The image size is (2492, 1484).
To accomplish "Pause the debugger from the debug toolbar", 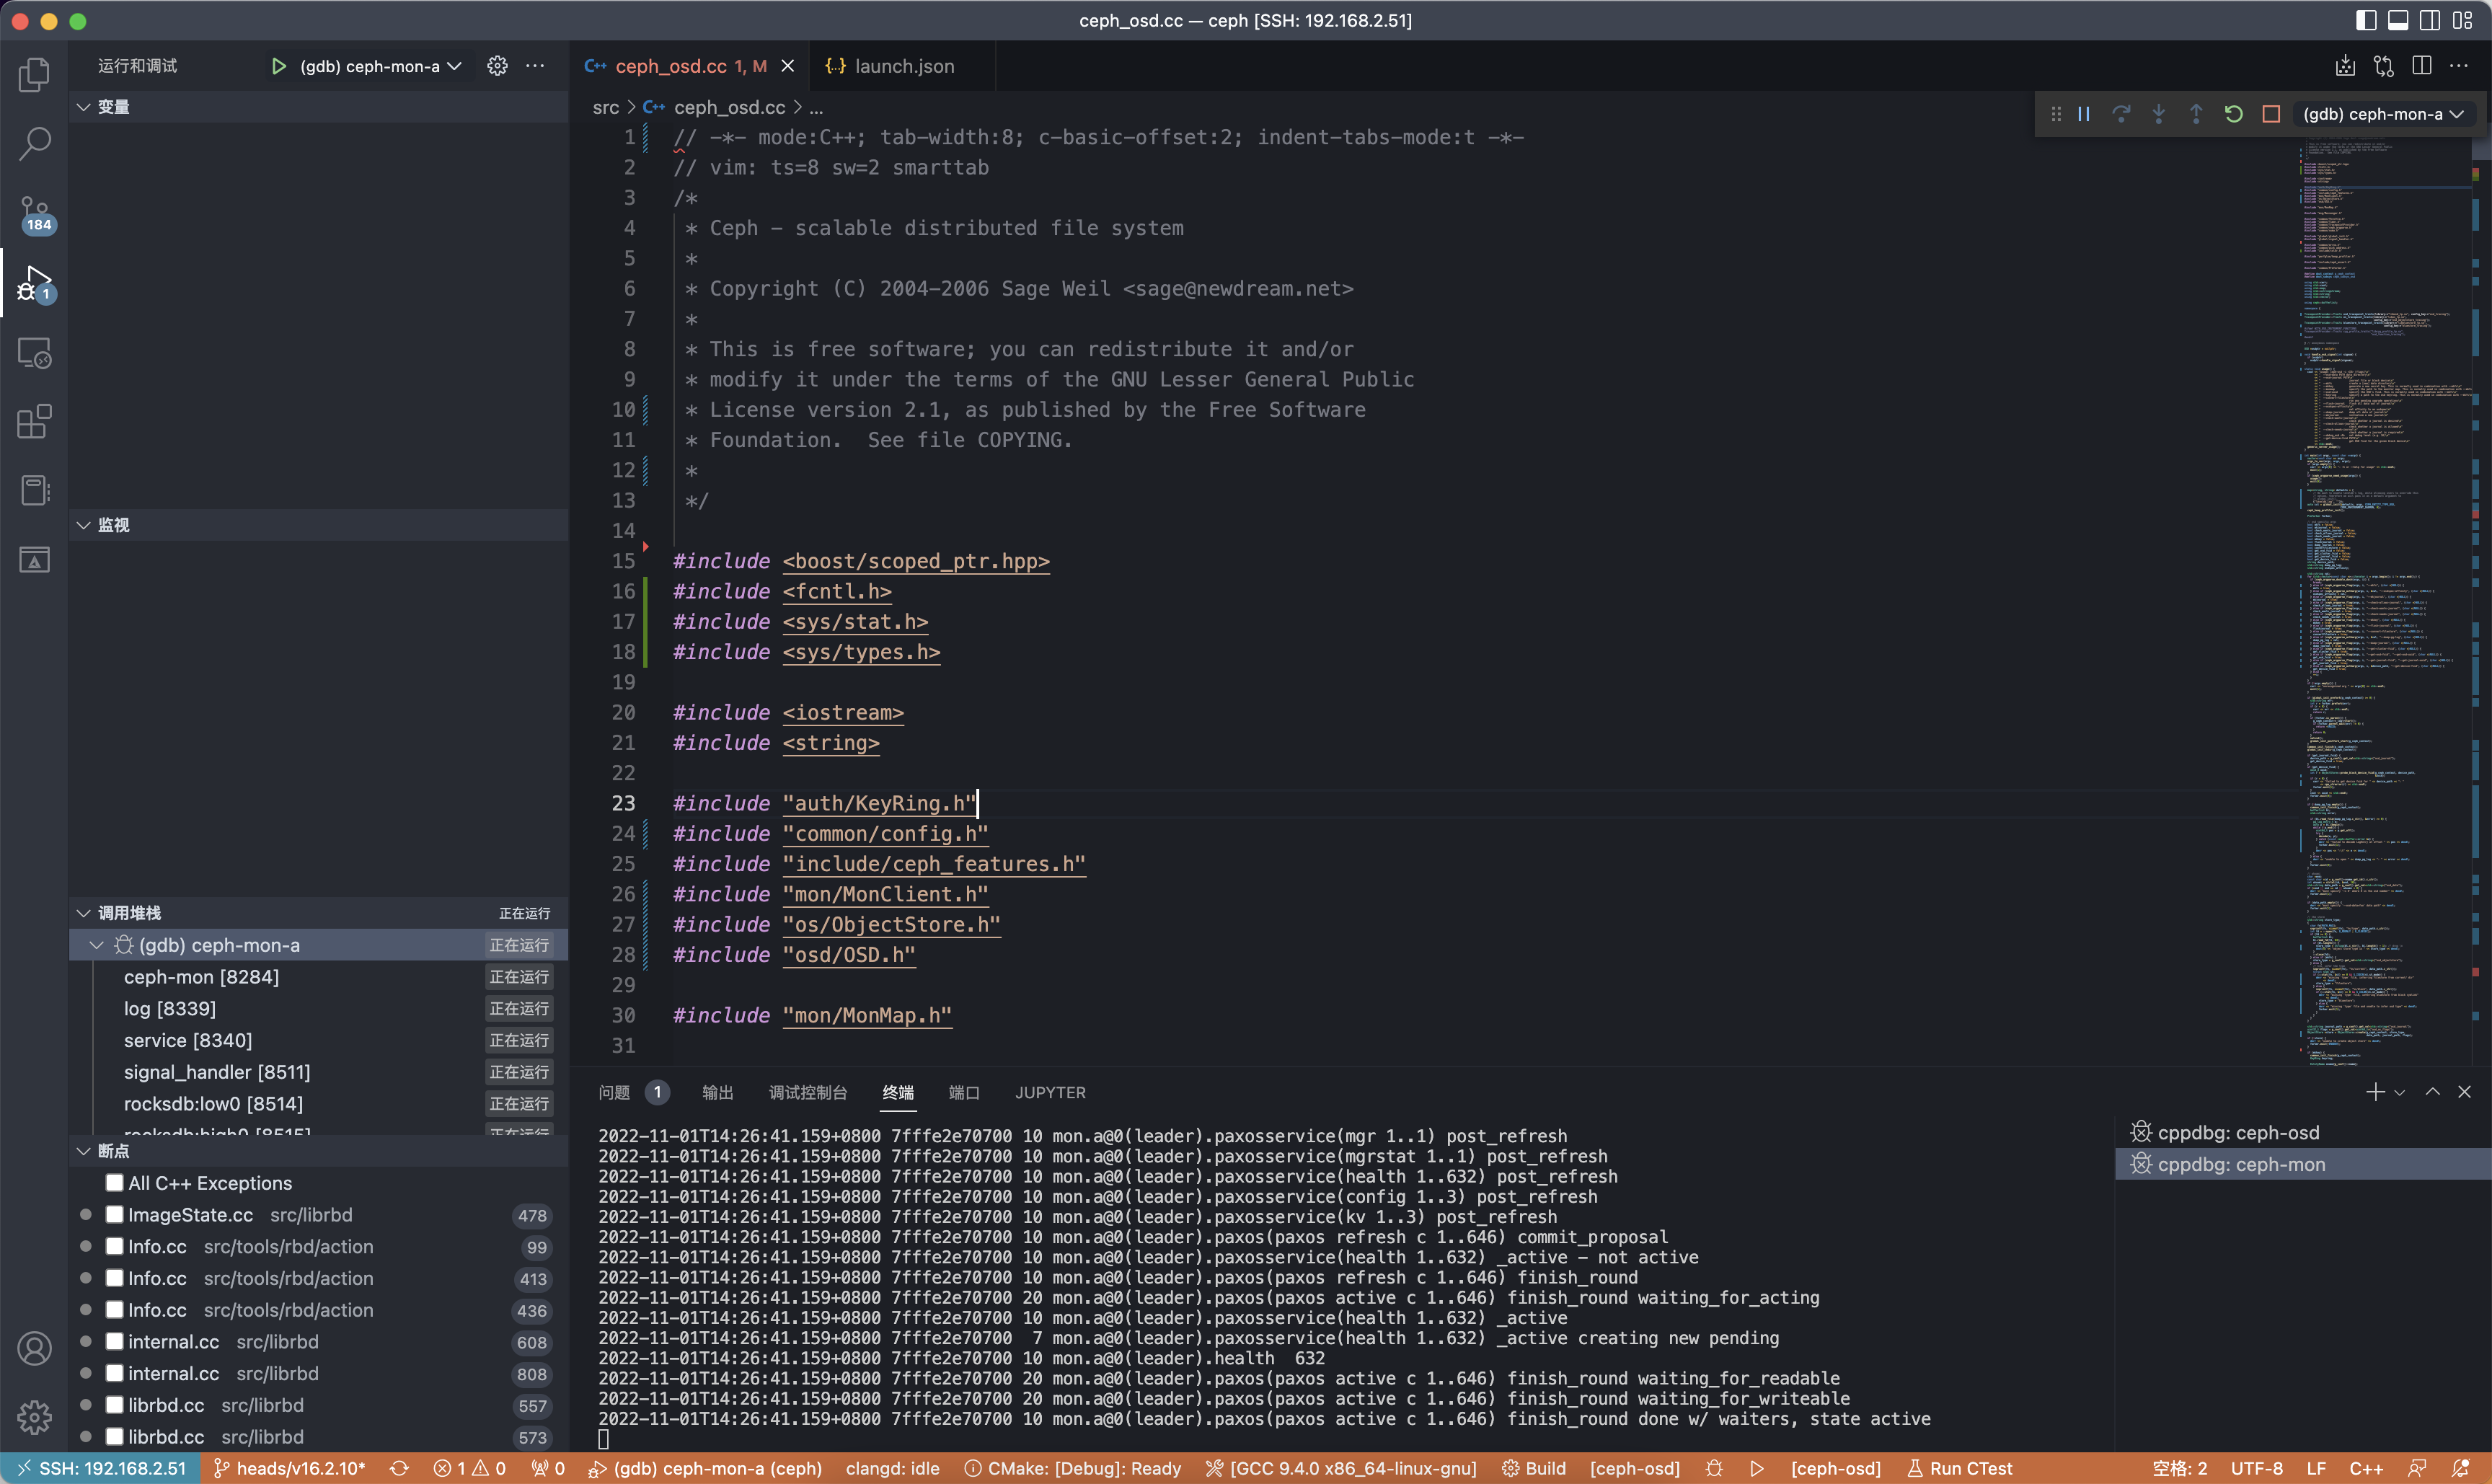I will point(2084,114).
